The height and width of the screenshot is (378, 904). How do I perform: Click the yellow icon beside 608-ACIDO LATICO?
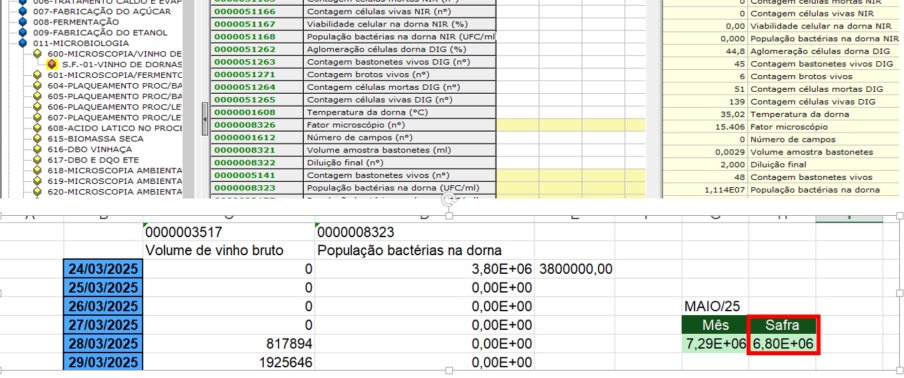point(38,128)
